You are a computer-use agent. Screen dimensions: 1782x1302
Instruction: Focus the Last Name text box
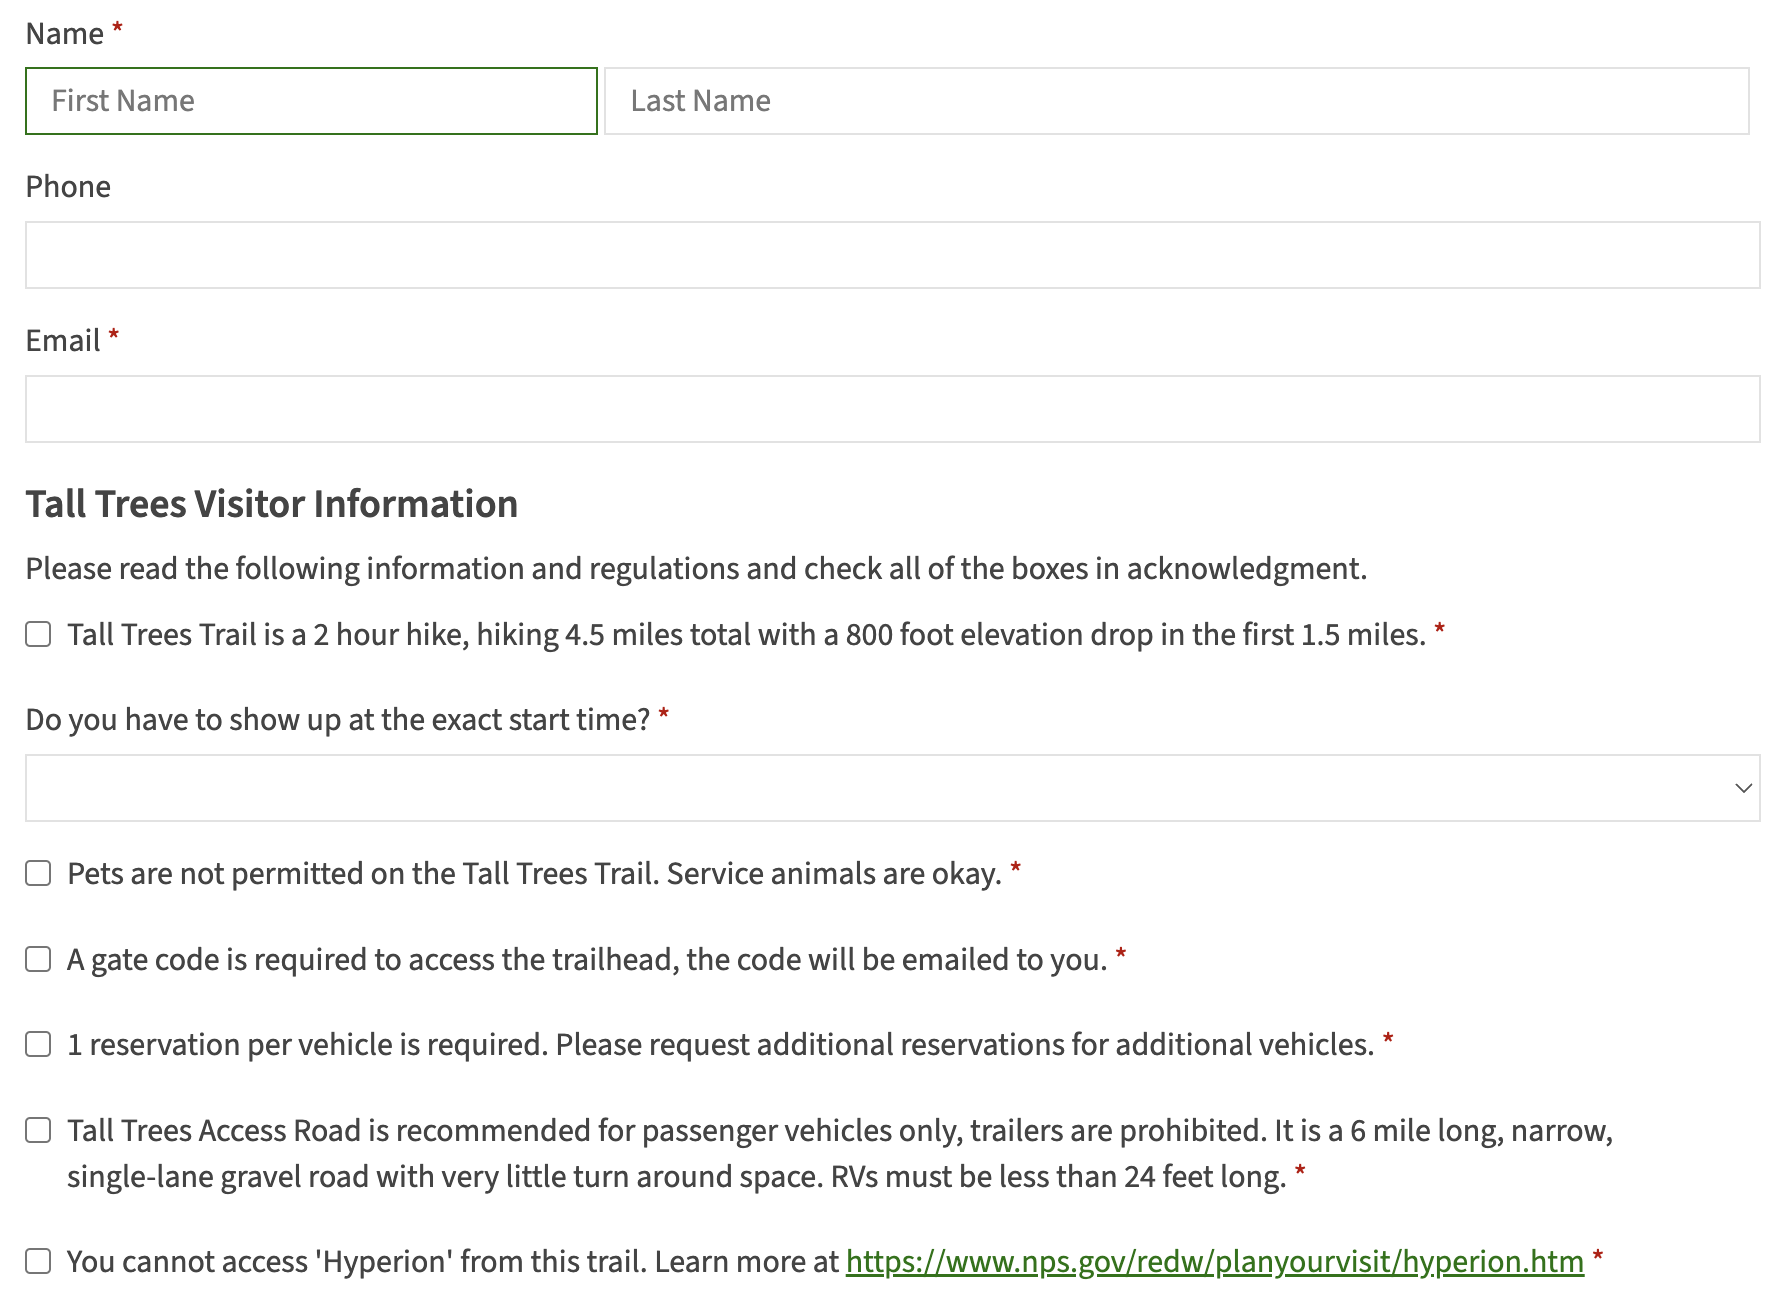click(x=1176, y=101)
